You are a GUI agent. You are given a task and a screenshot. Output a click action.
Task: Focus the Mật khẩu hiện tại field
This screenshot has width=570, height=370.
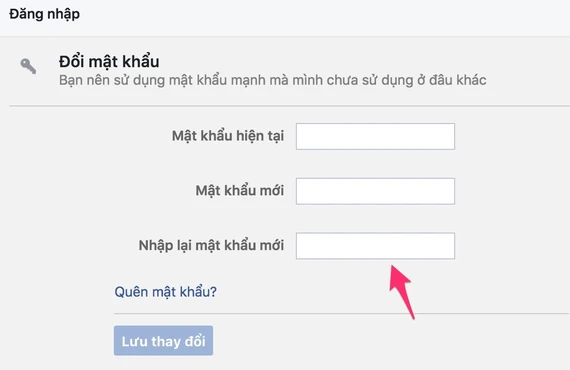(x=375, y=136)
